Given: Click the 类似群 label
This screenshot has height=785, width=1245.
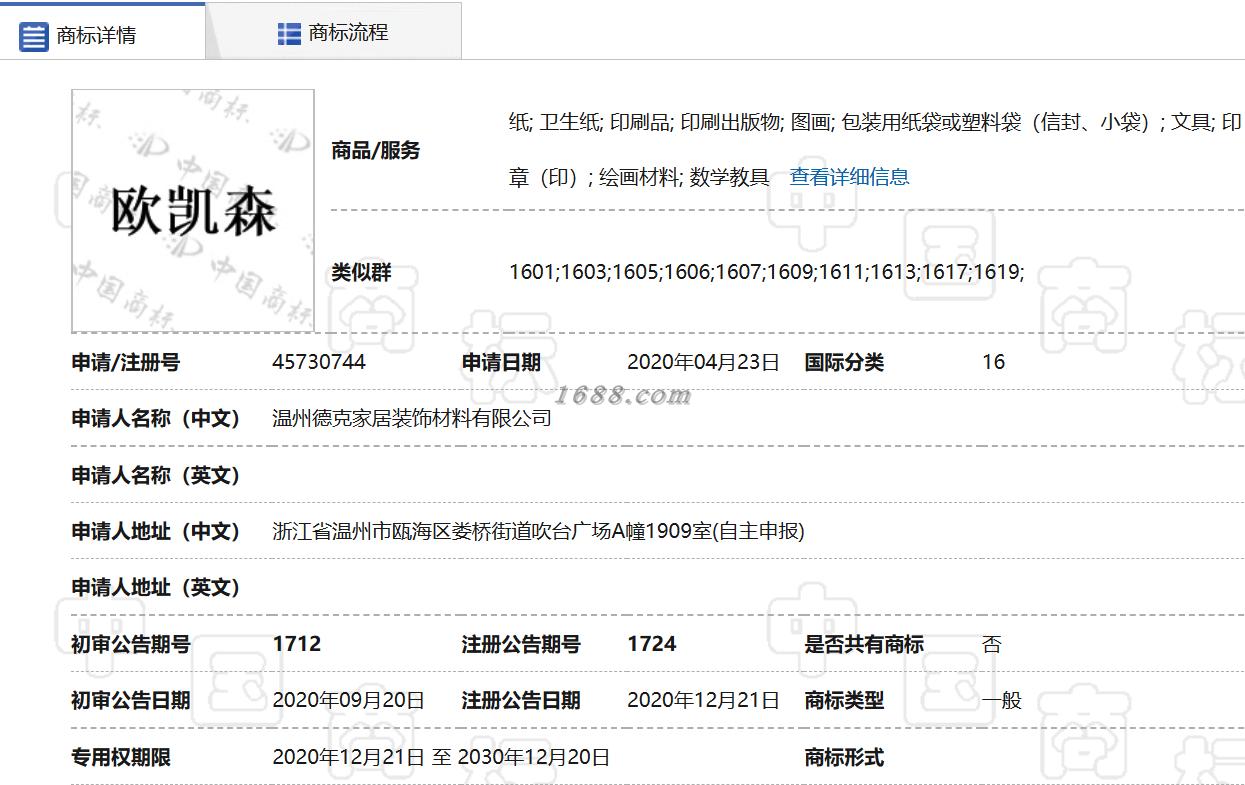Looking at the screenshot, I should click(361, 272).
